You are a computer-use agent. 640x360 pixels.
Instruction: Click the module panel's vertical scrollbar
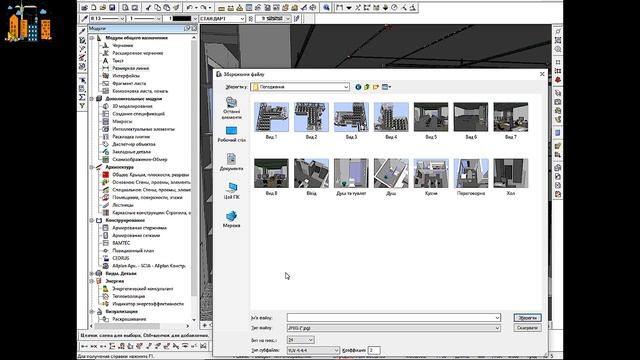point(194,167)
